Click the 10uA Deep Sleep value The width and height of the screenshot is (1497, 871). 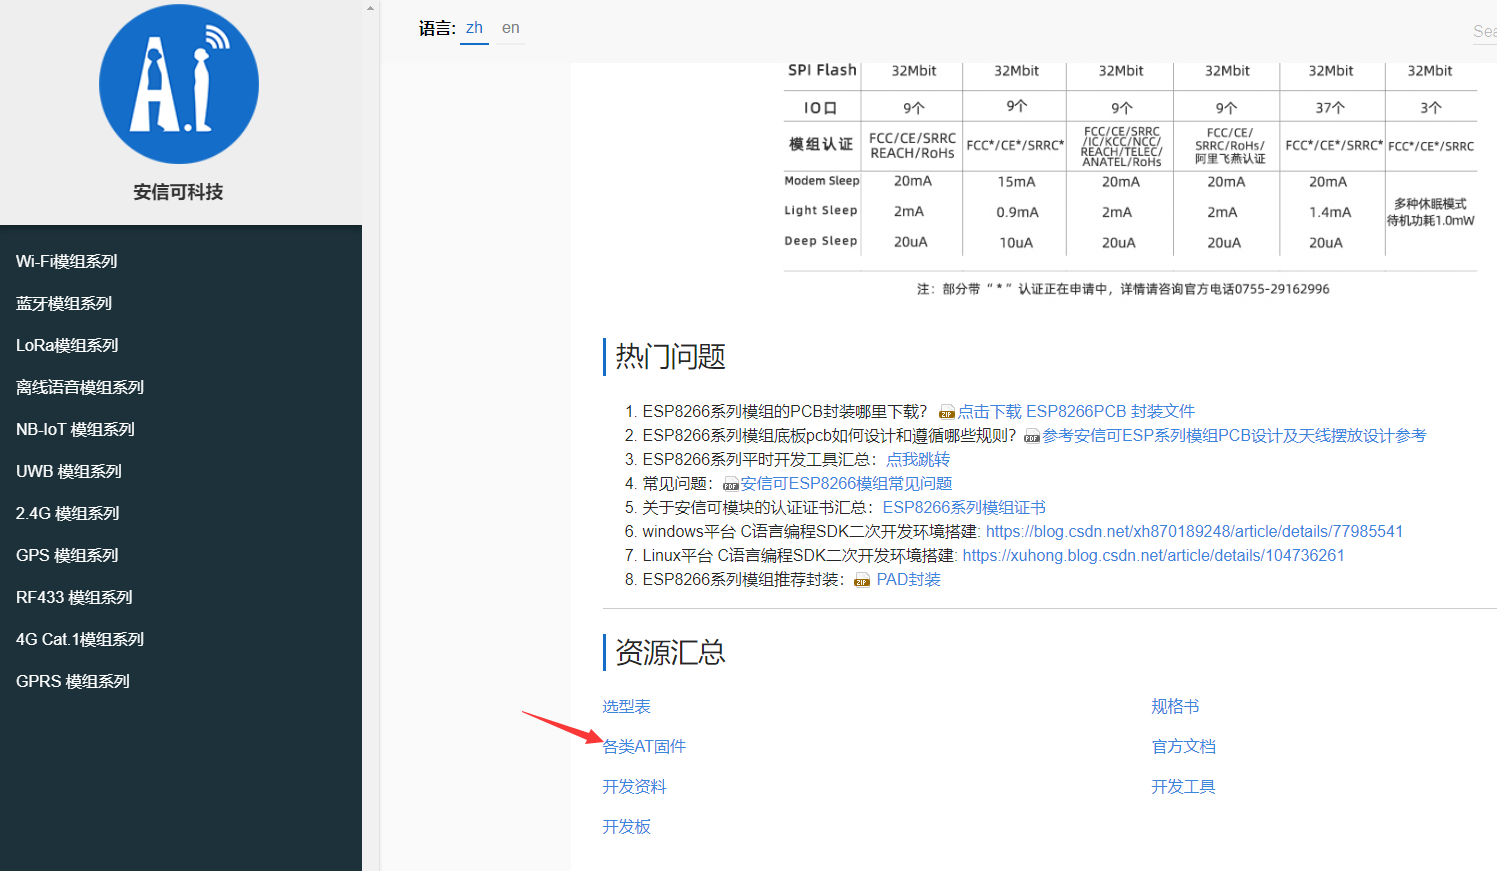click(x=1016, y=243)
